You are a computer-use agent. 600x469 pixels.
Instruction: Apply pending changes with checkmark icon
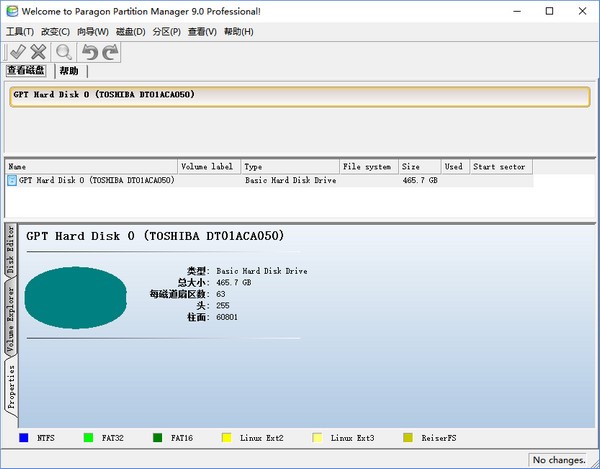[x=17, y=52]
